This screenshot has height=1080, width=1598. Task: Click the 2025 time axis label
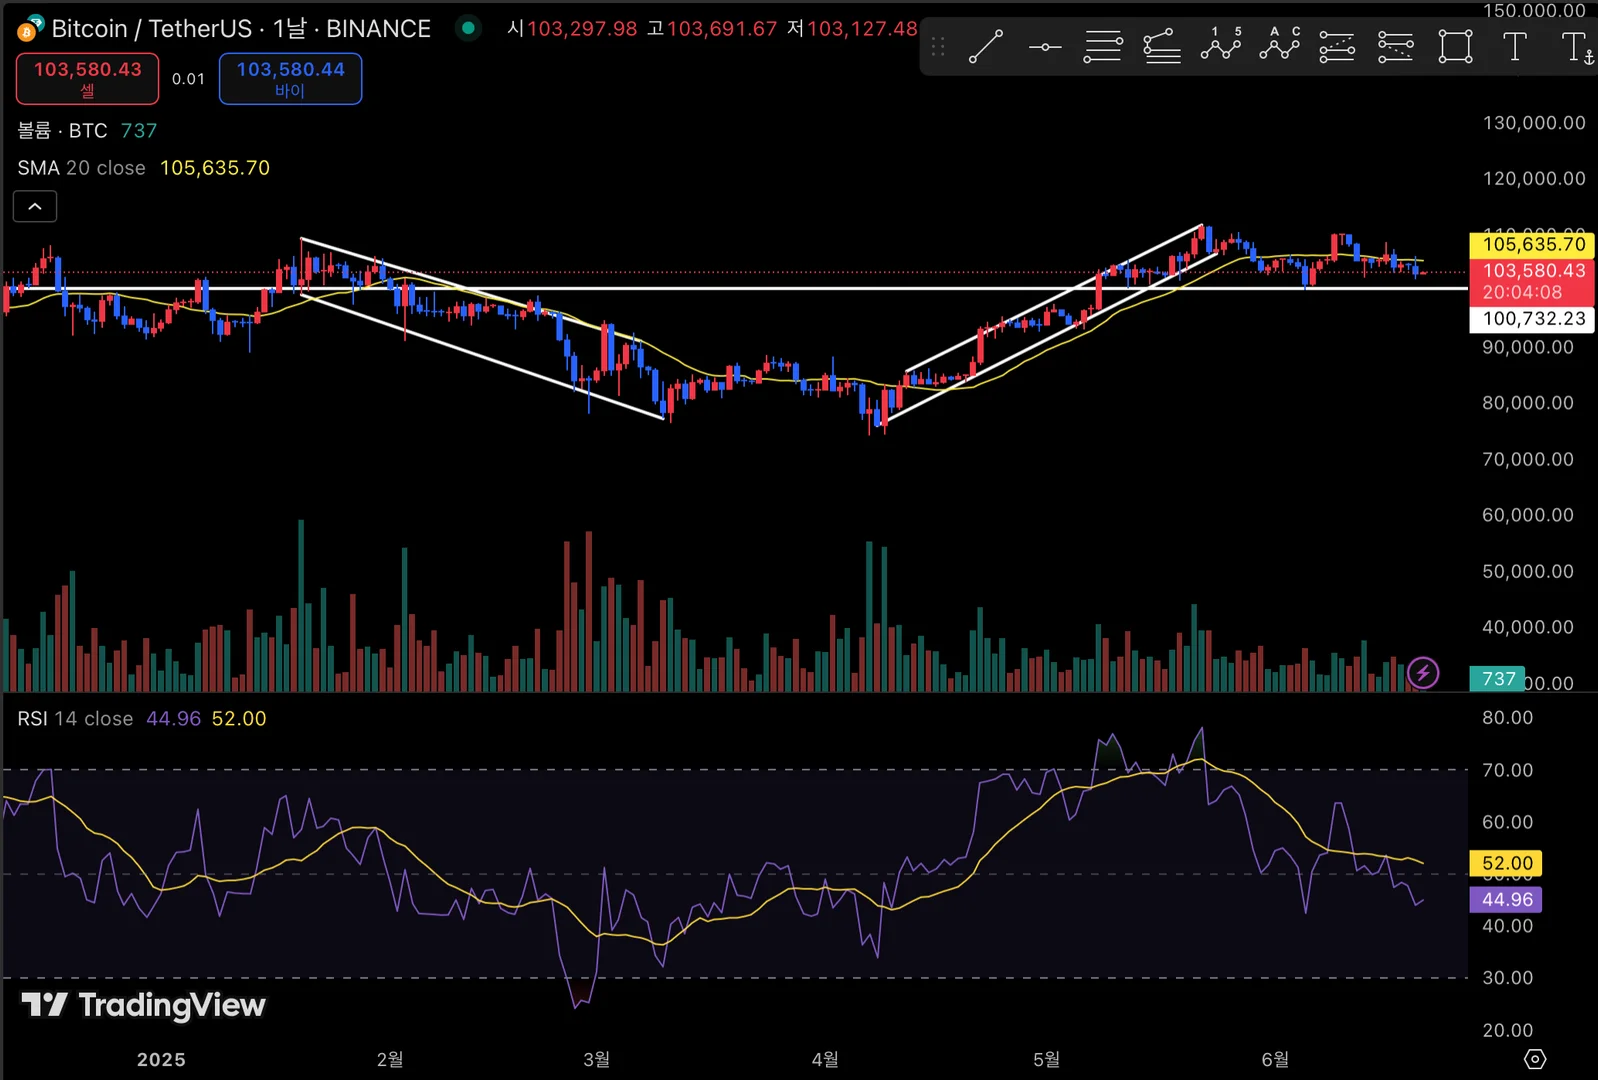pos(161,1060)
